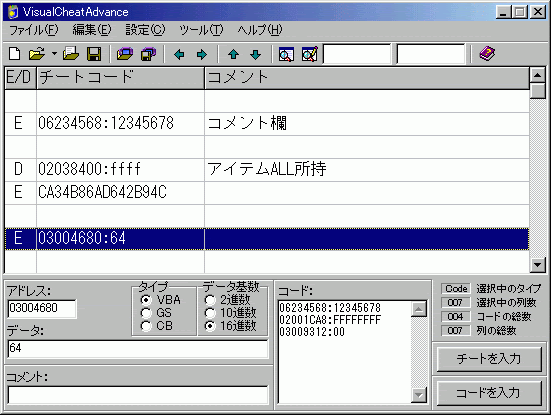Open the ファイル(F) menu
551x415 pixels.
[33, 30]
